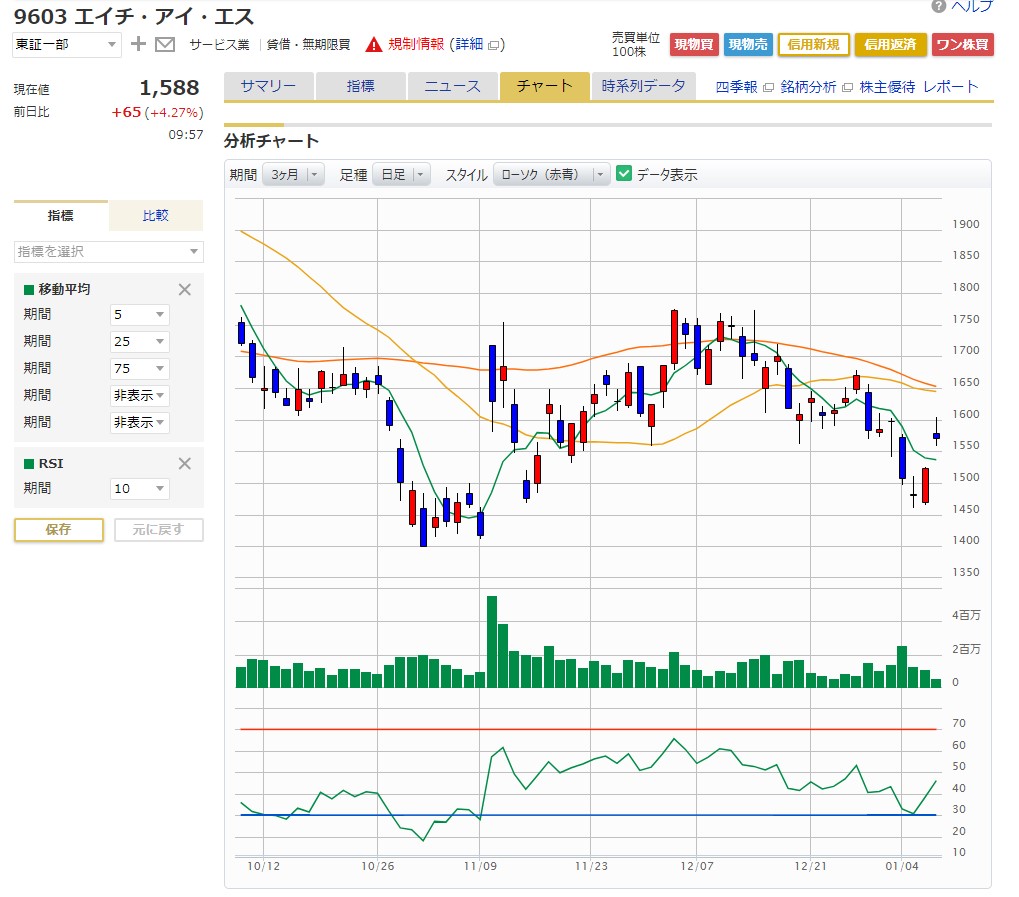This screenshot has width=1019, height=897.
Task: Switch to the ニュース tab
Action: pos(452,86)
